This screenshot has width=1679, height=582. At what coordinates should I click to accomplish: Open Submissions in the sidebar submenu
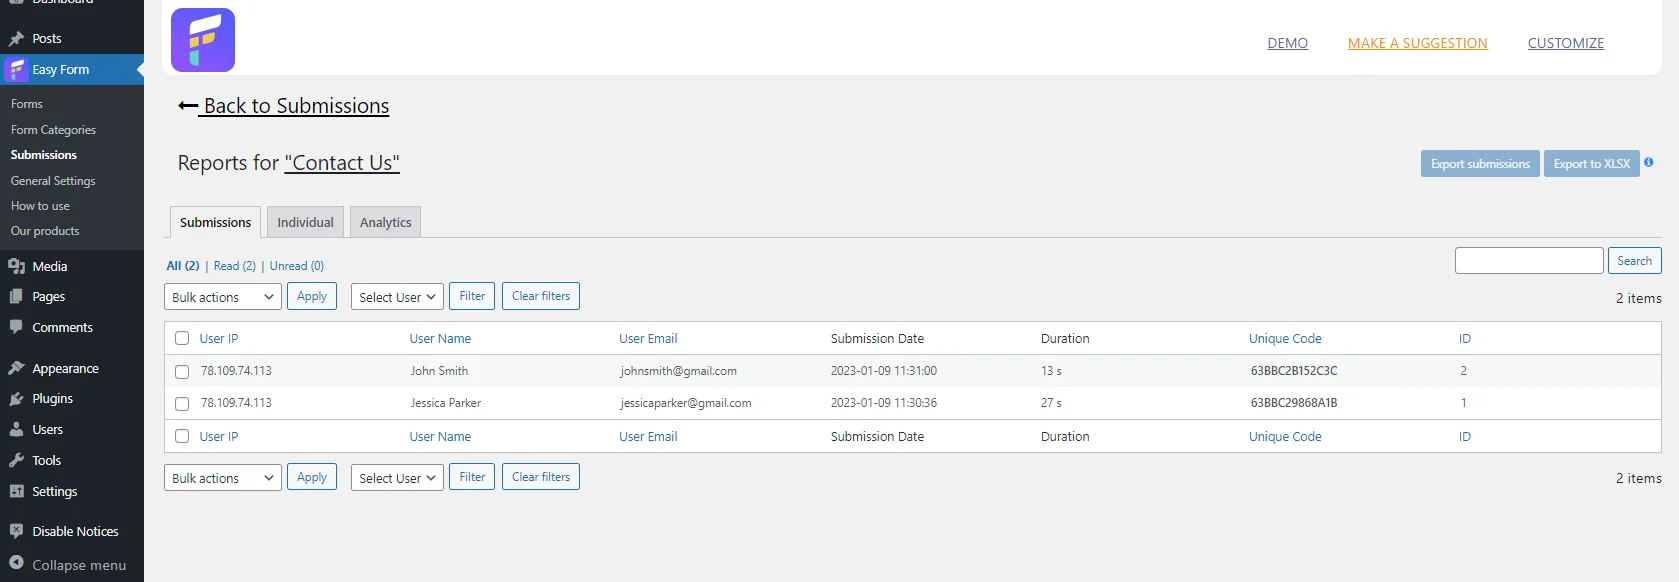click(x=44, y=155)
